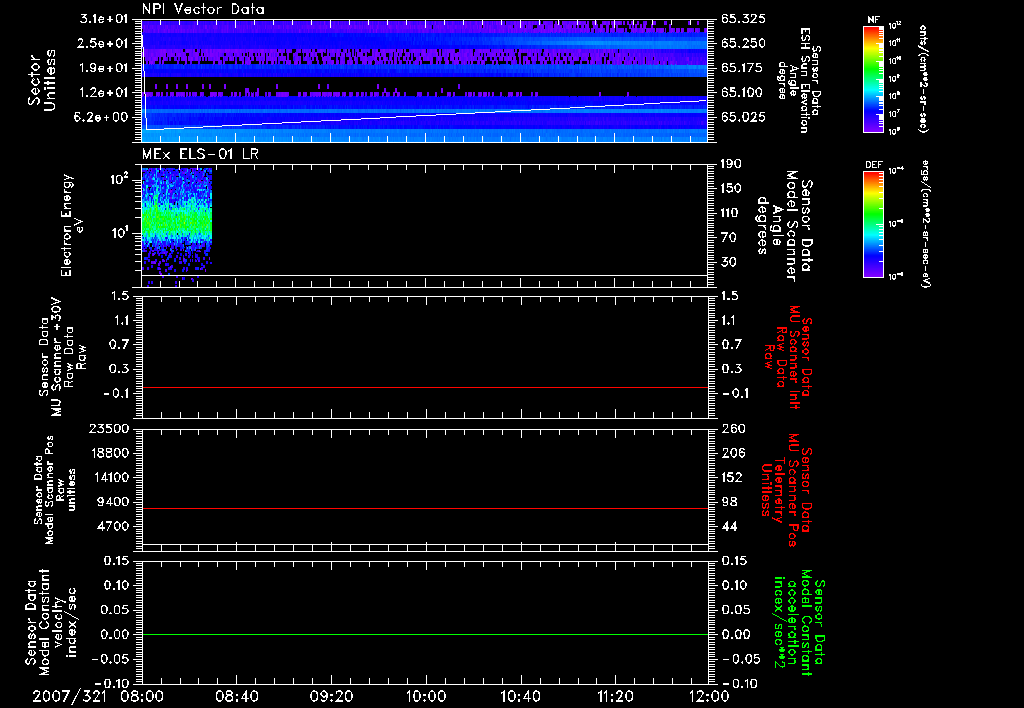
Task: Select the '65.250' sun elevation tick value
Action: pyautogui.click(x=743, y=43)
